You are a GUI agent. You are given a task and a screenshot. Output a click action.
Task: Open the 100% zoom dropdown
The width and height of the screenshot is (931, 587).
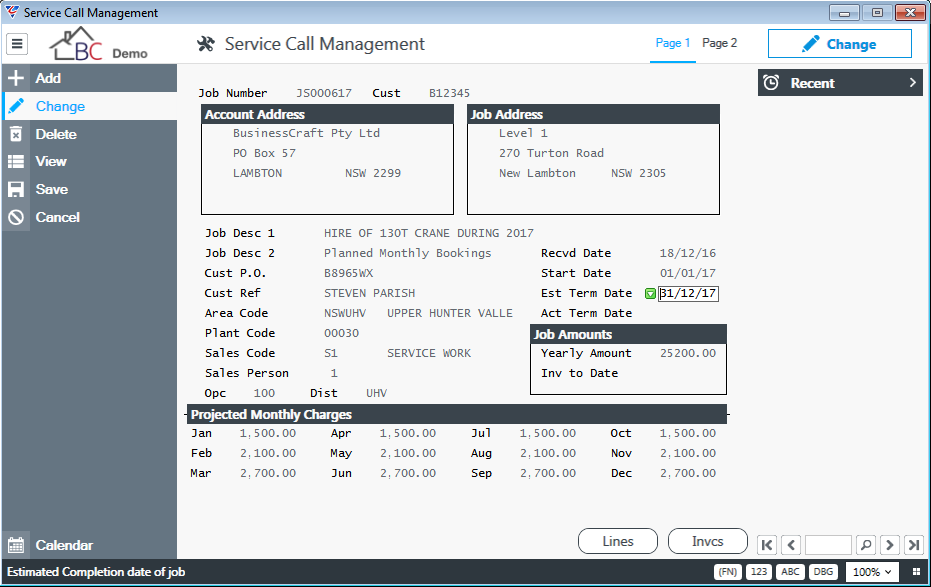[x=872, y=572]
